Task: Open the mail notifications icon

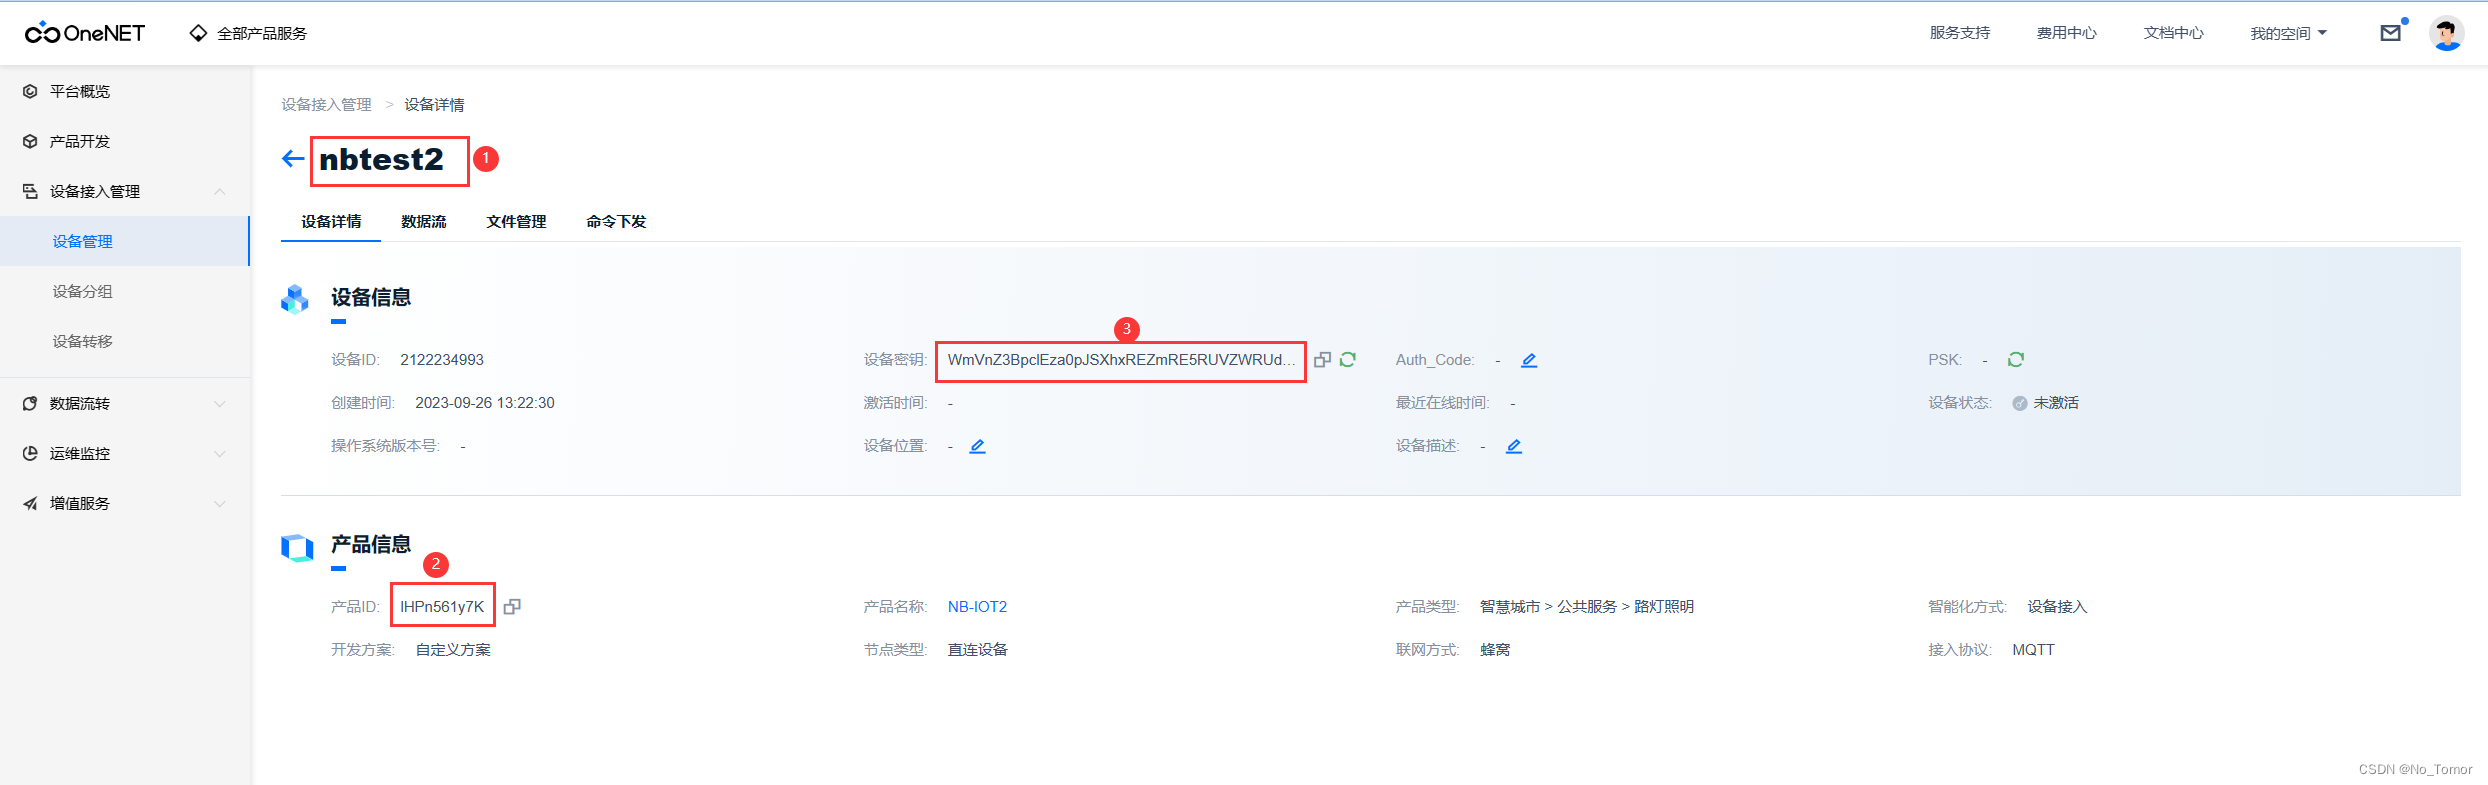Action: (2391, 33)
